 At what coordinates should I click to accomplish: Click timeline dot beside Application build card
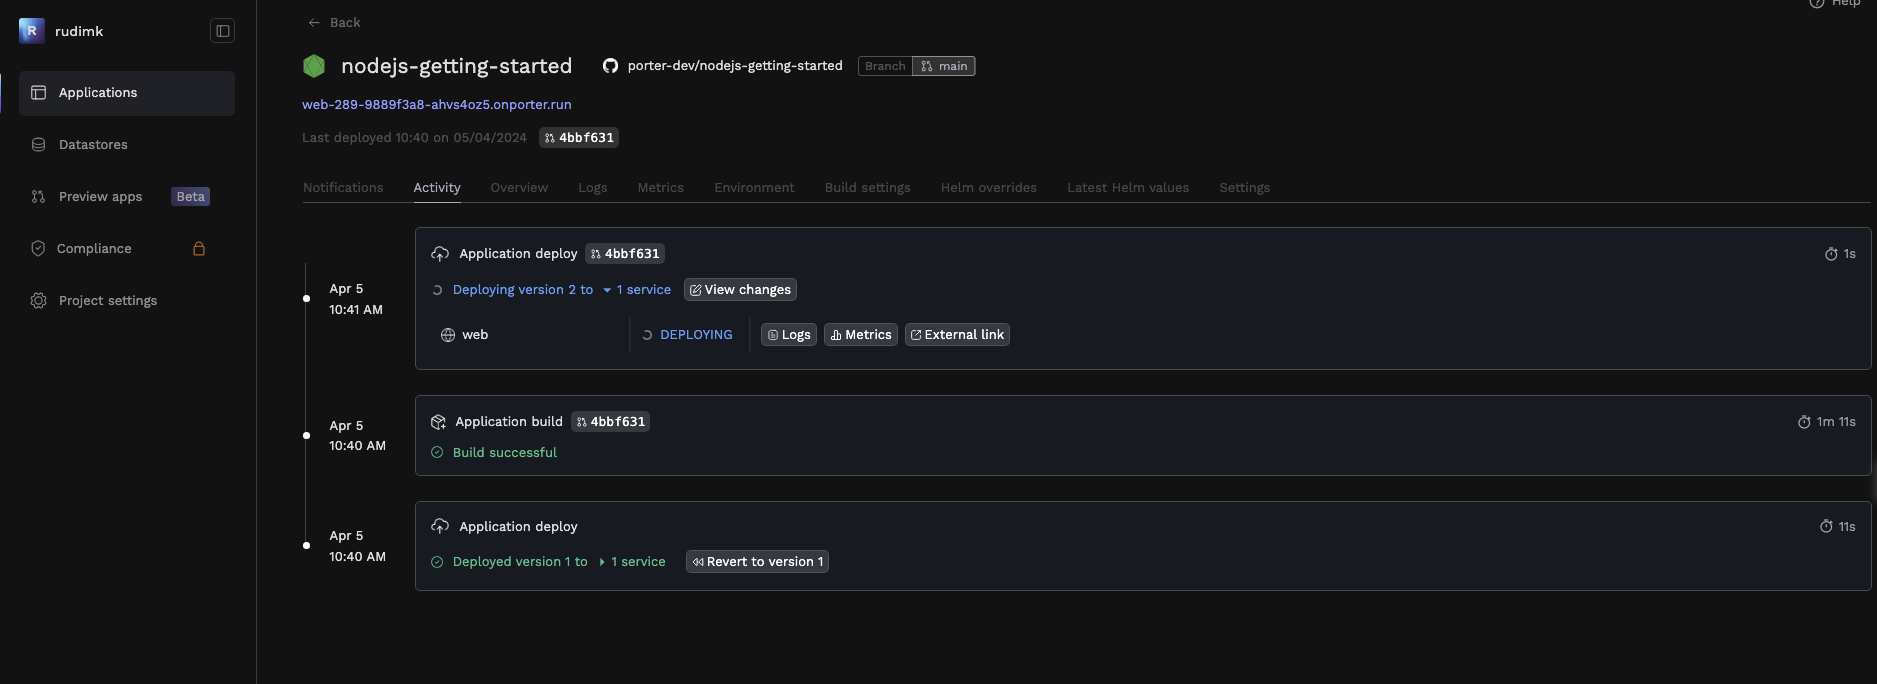tap(306, 435)
